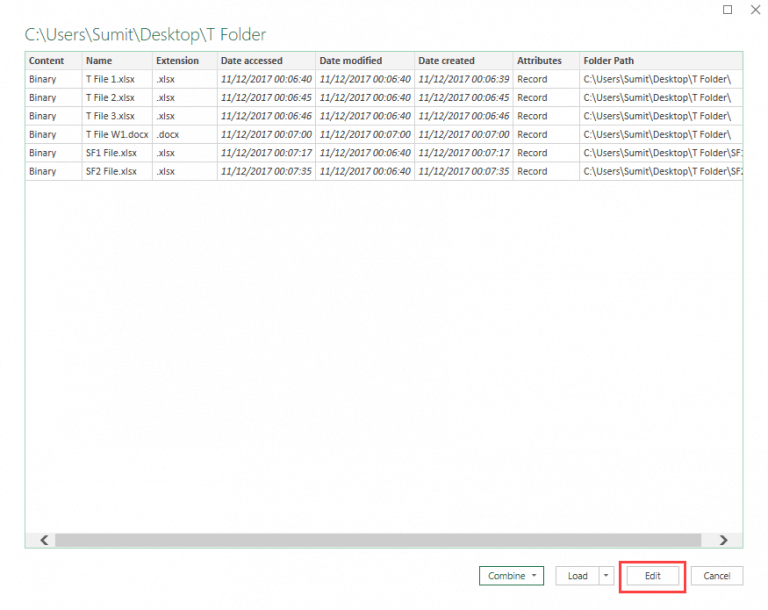Click the T File 2.xlsx name cell
Screen dimensions: 768x610
117,98
